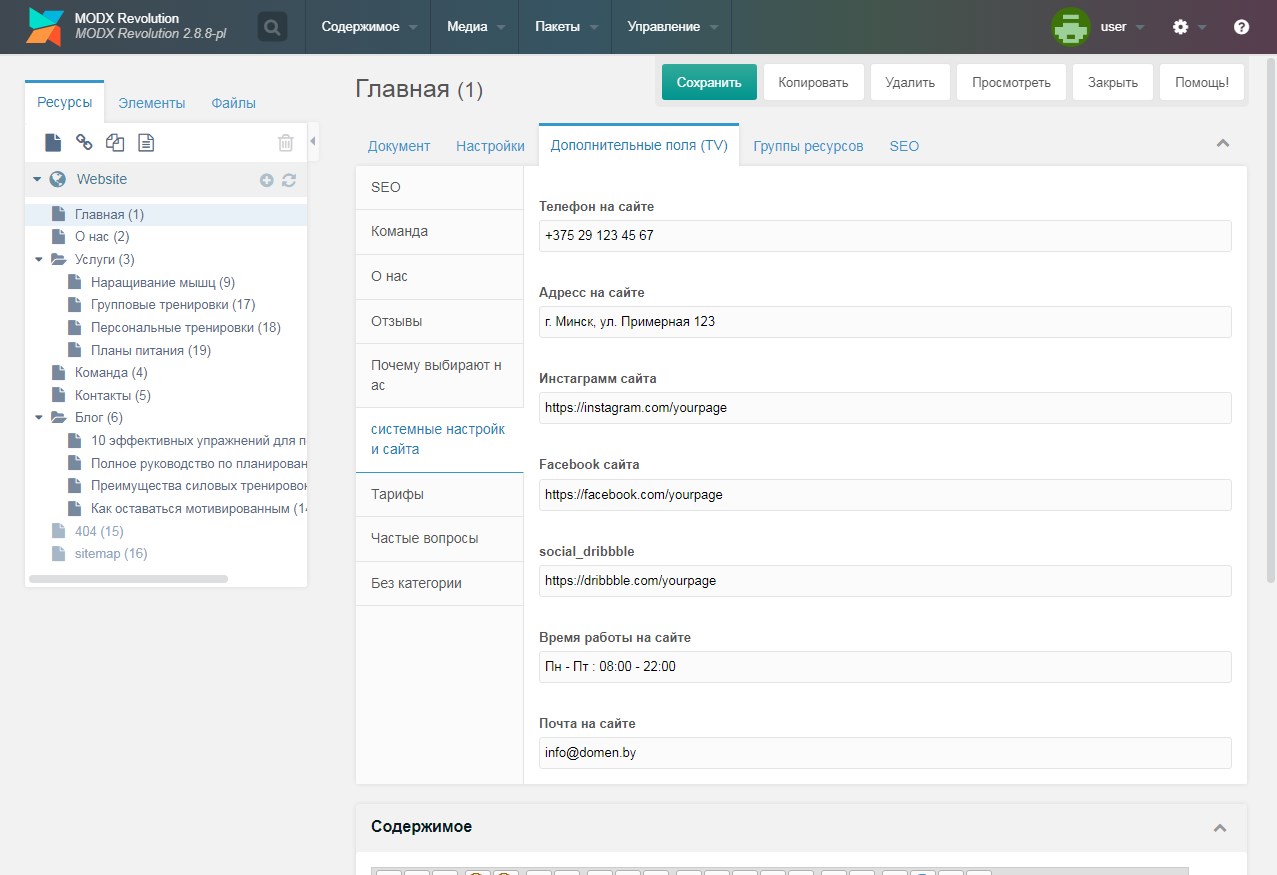Image resolution: width=1277 pixels, height=875 pixels.
Task: Select the Тарифы TV category
Action: [397, 494]
